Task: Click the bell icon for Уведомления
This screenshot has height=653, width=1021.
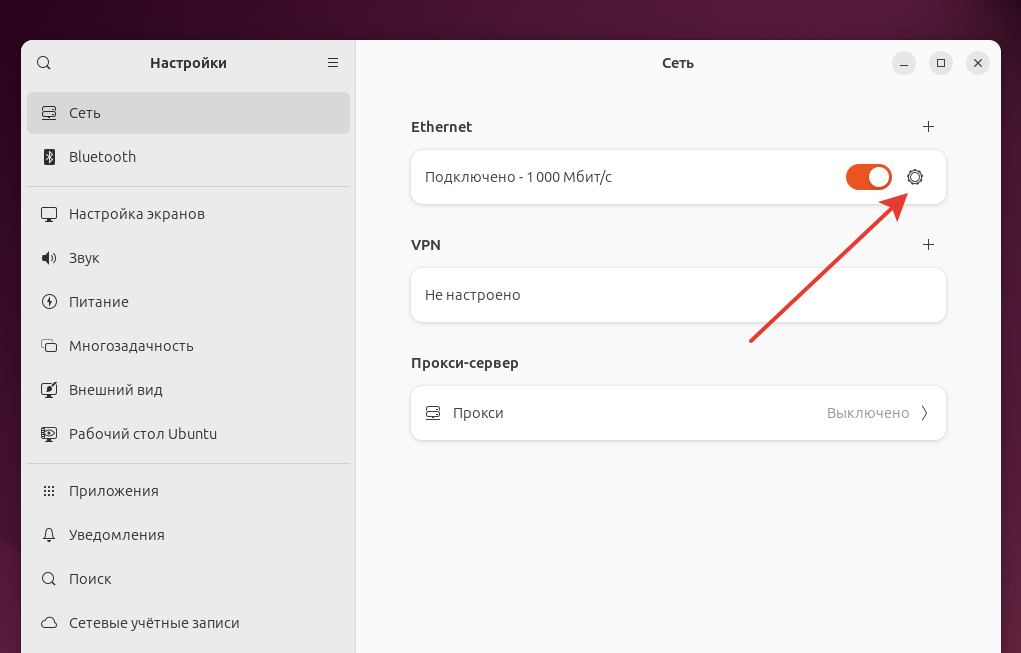Action: [x=49, y=535]
